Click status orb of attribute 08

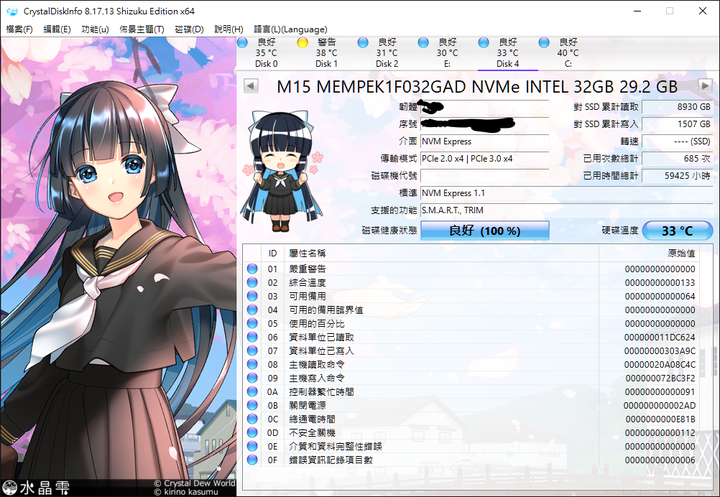coord(252,364)
